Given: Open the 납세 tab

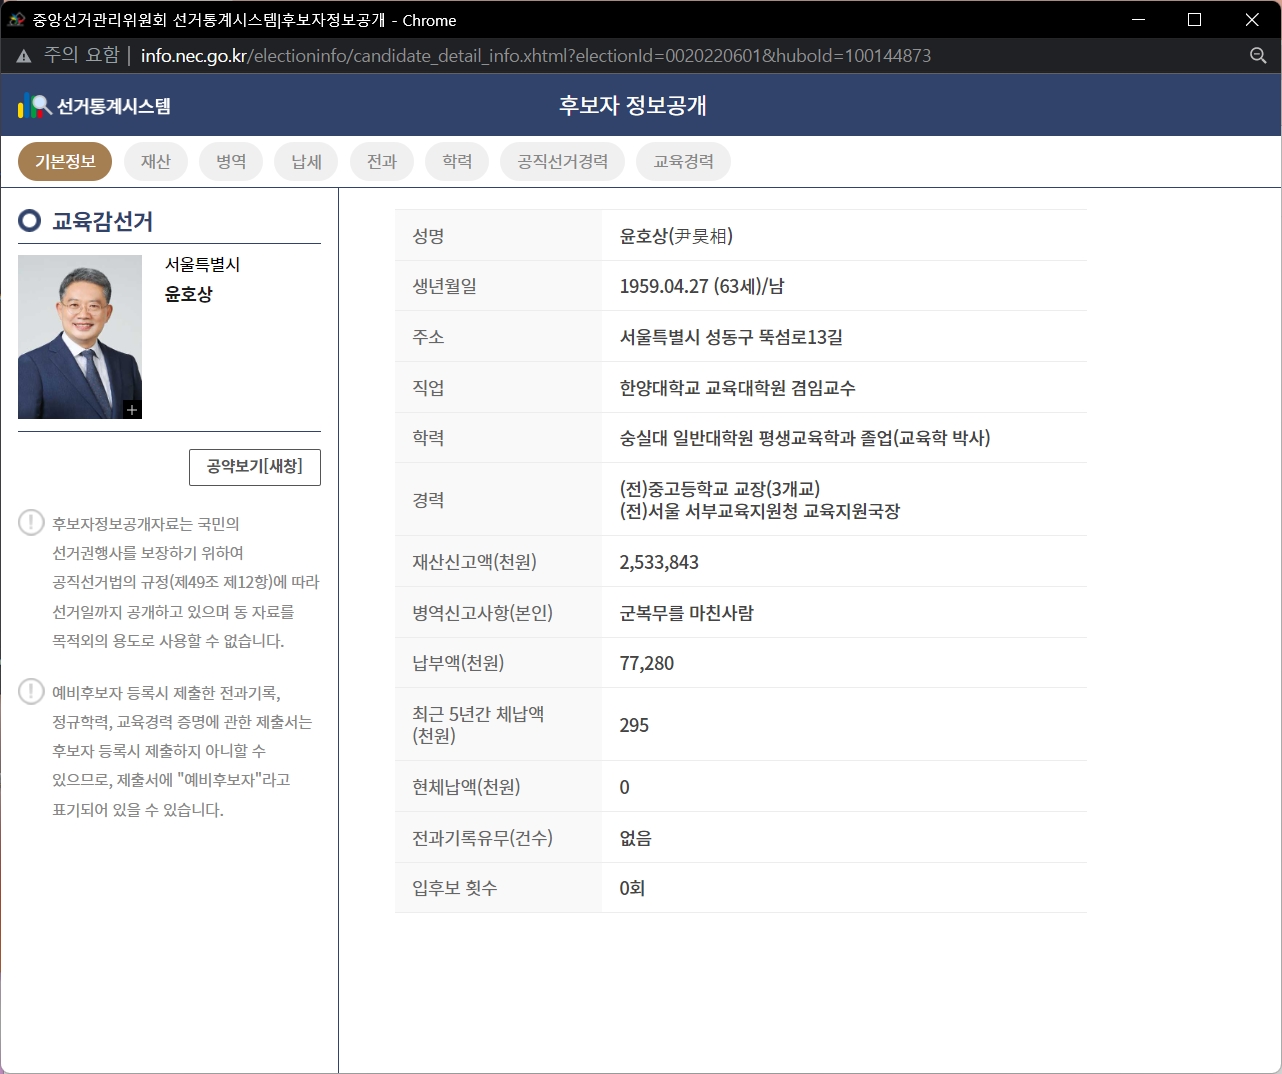Looking at the screenshot, I should (306, 162).
